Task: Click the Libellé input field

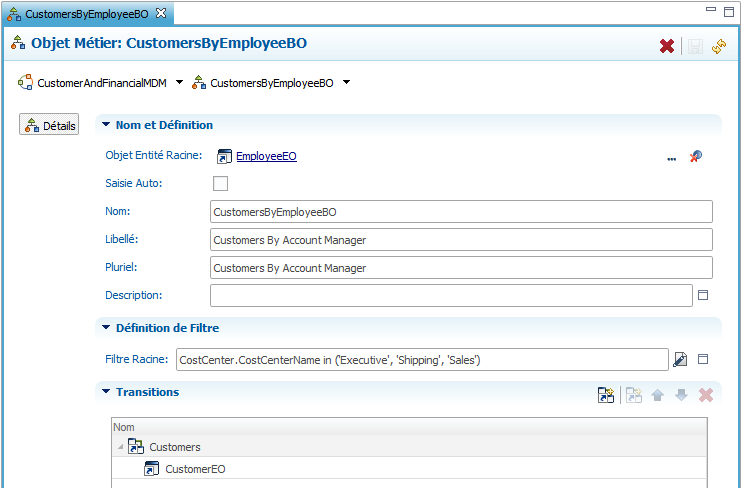Action: pyautogui.click(x=461, y=240)
